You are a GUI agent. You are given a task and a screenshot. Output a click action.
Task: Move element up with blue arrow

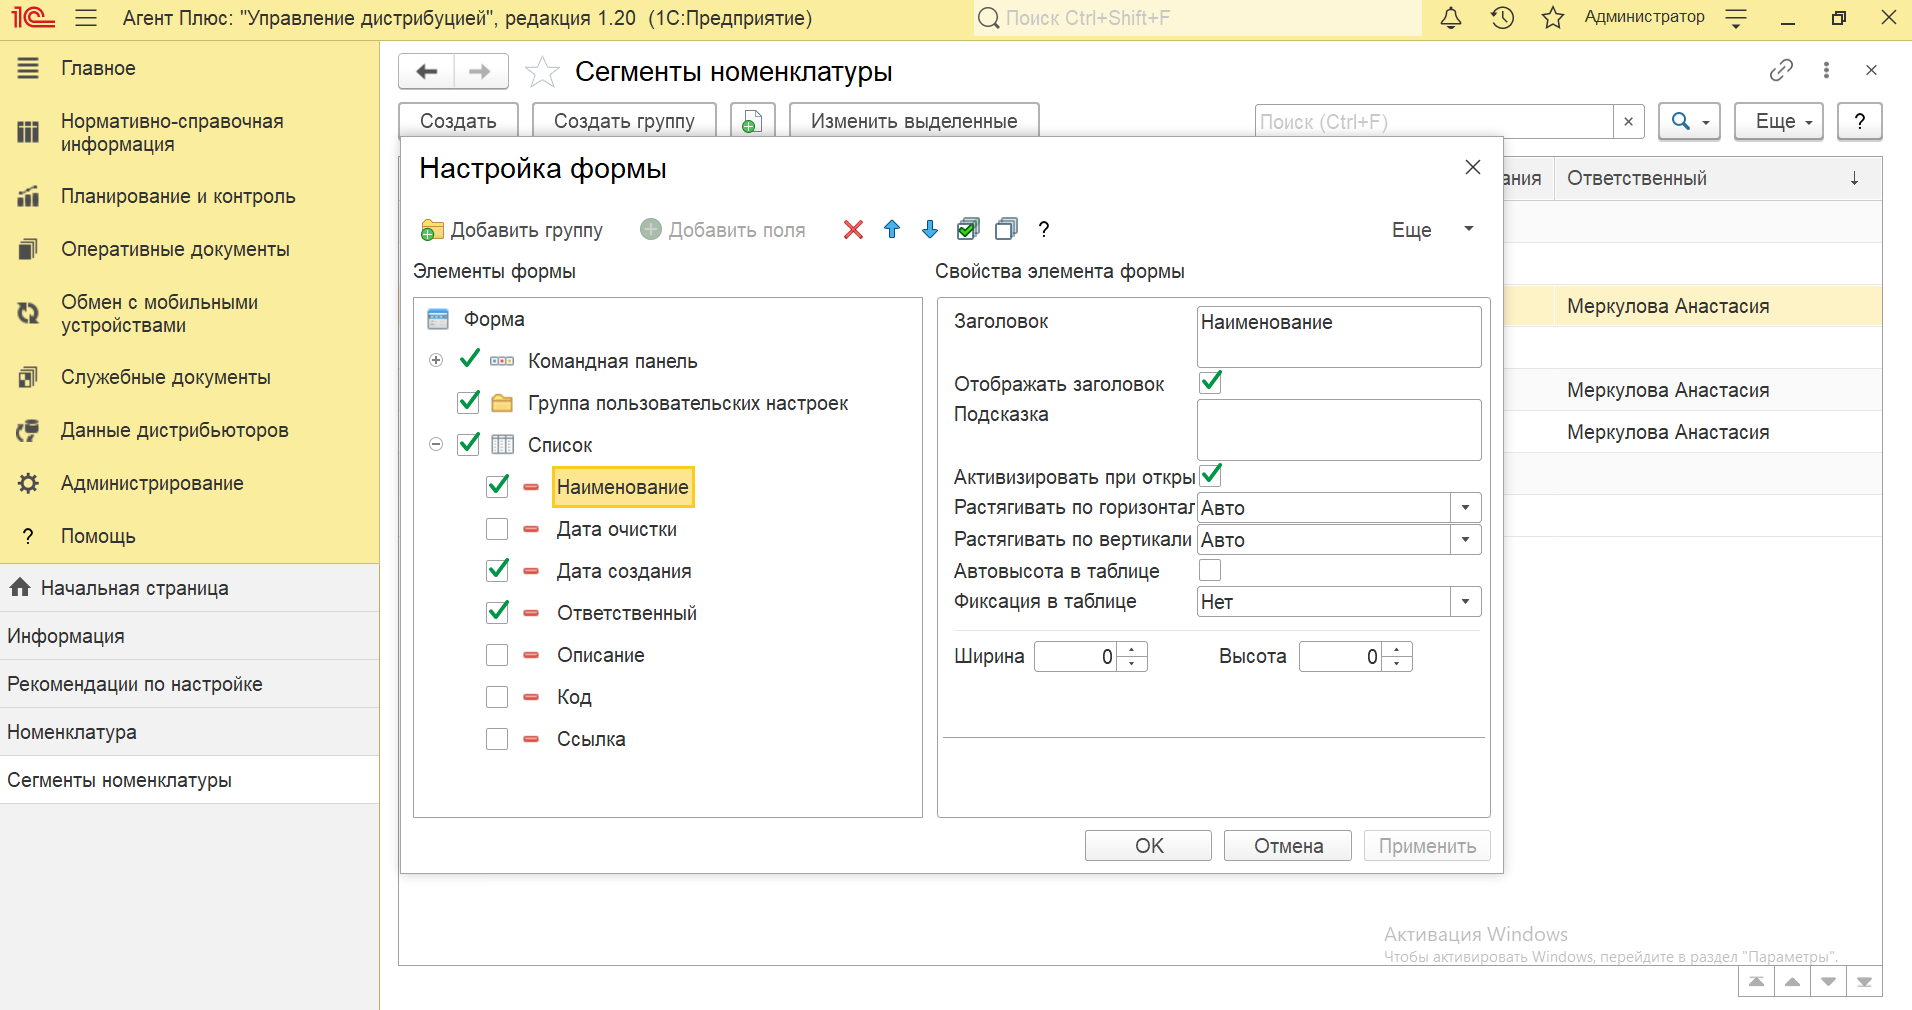[892, 230]
